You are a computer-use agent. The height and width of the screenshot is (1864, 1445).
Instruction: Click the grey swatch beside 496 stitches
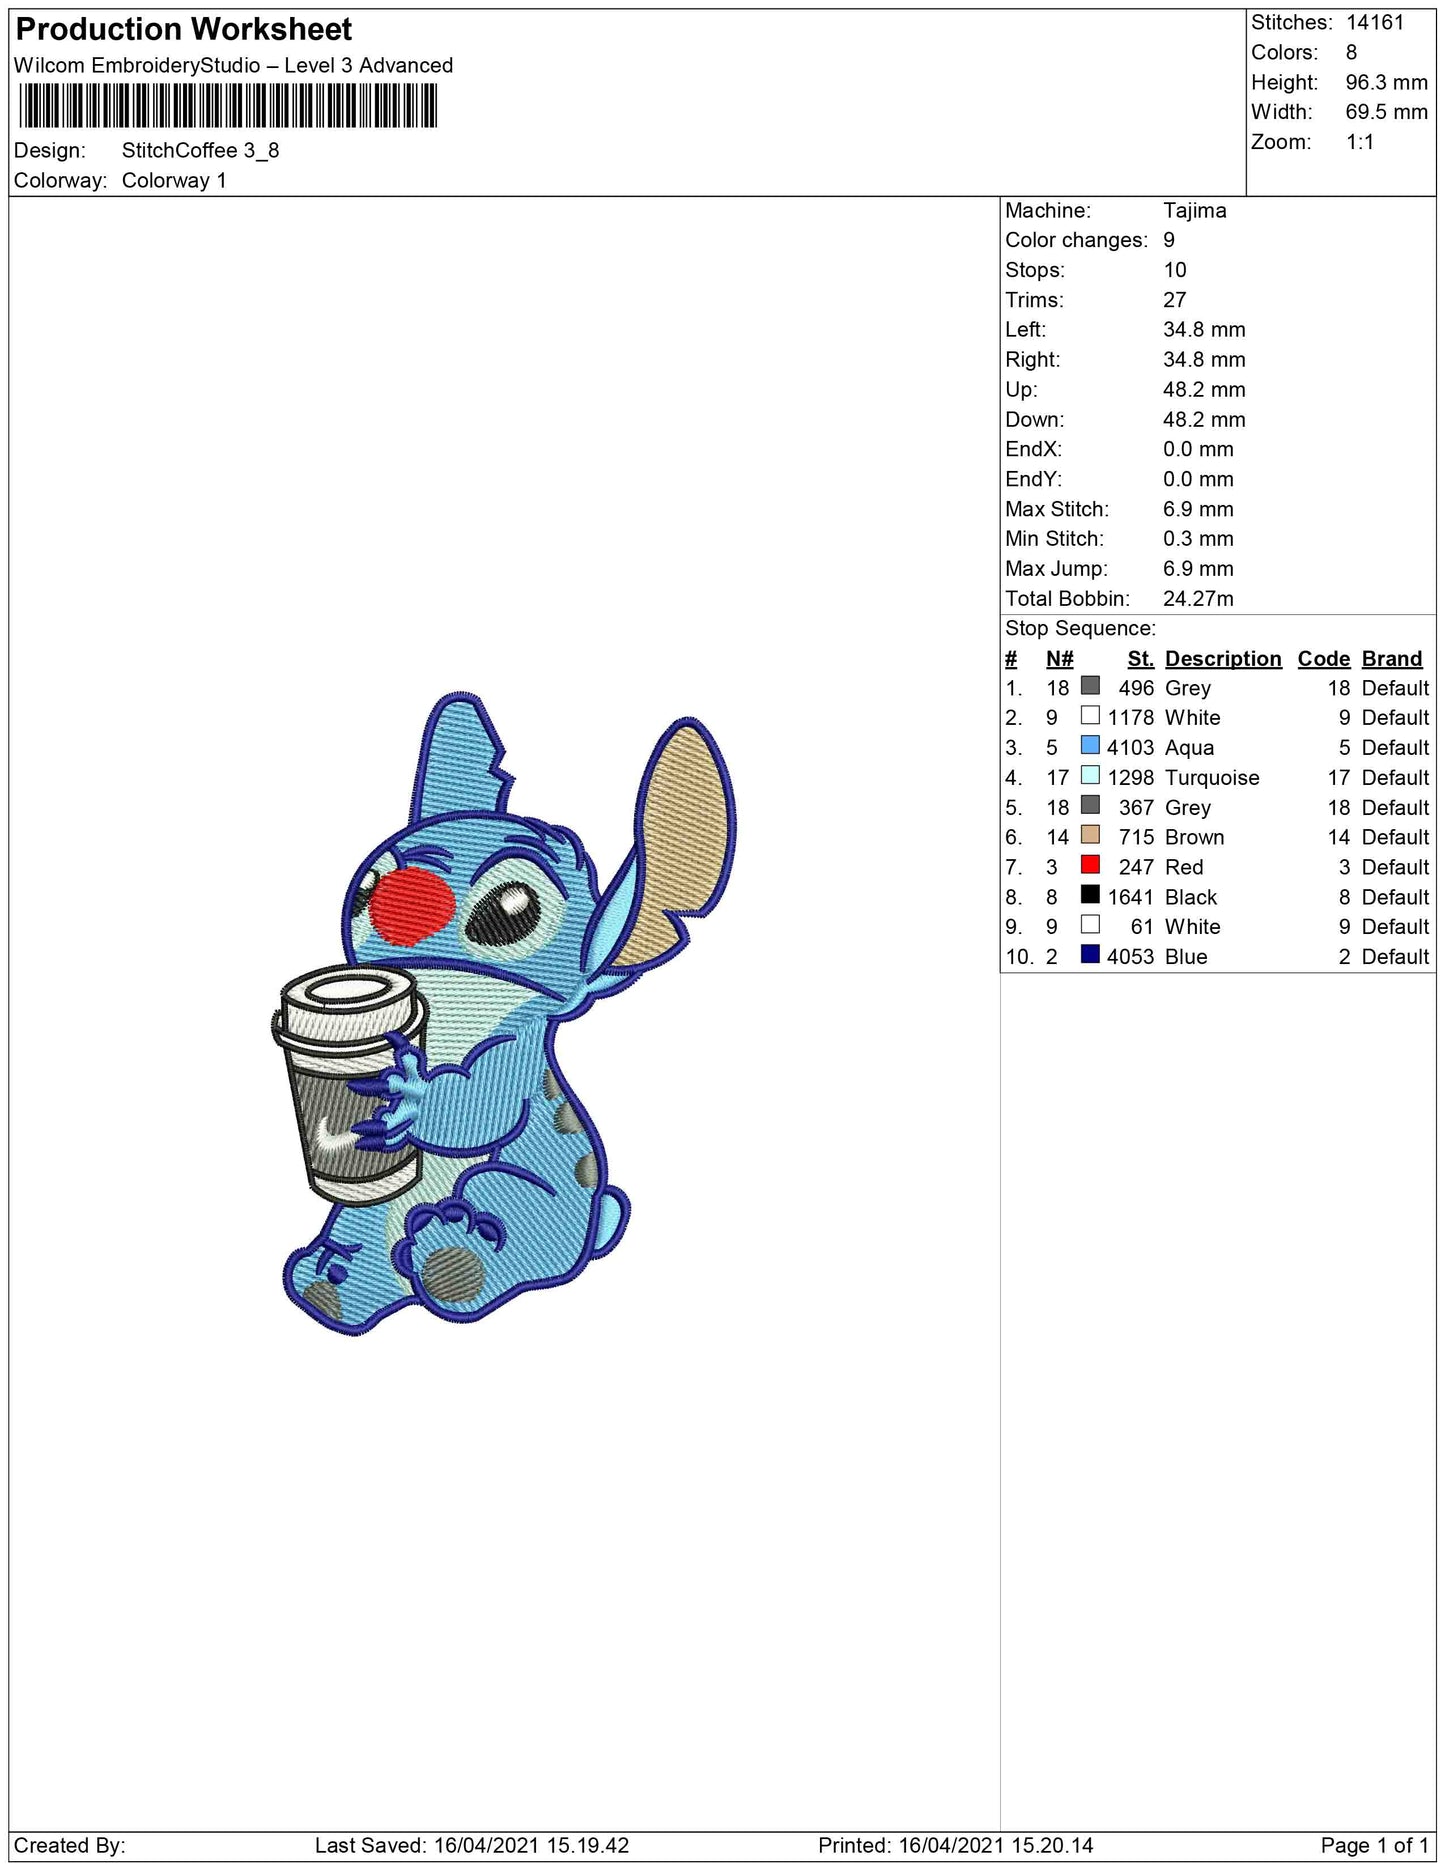point(1090,686)
